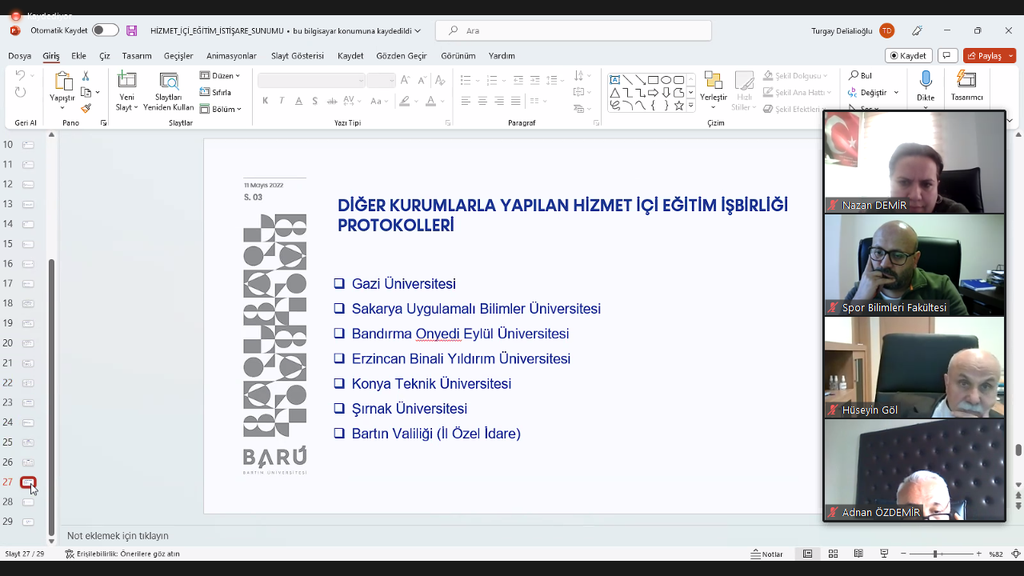Apply bulleted list formatting
This screenshot has width=1024, height=576.
tap(466, 80)
